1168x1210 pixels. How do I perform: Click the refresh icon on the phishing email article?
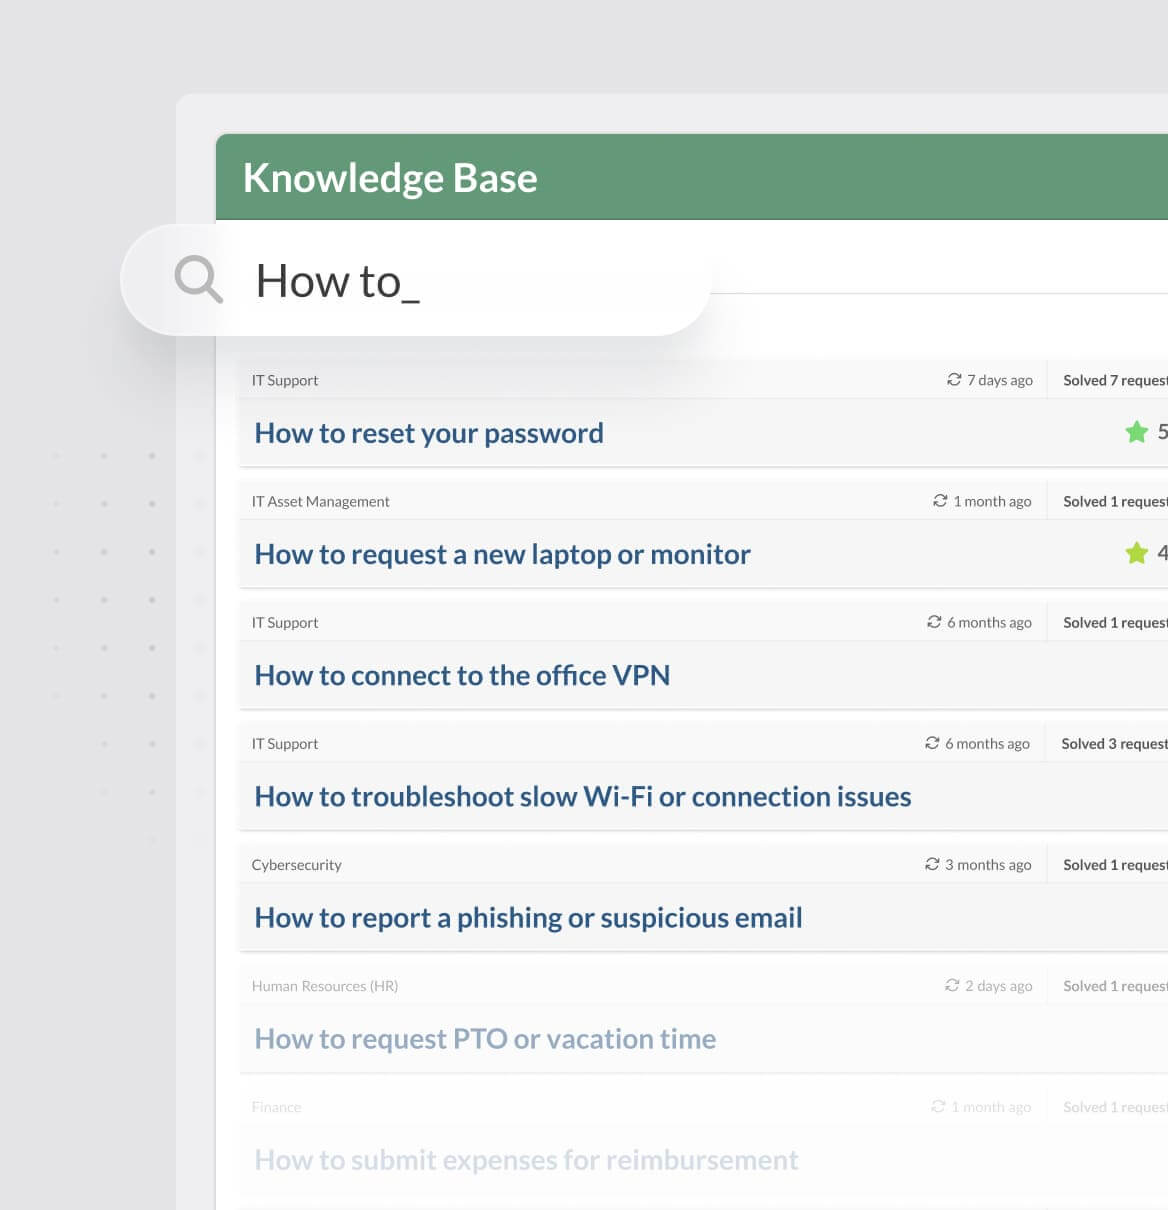point(931,864)
